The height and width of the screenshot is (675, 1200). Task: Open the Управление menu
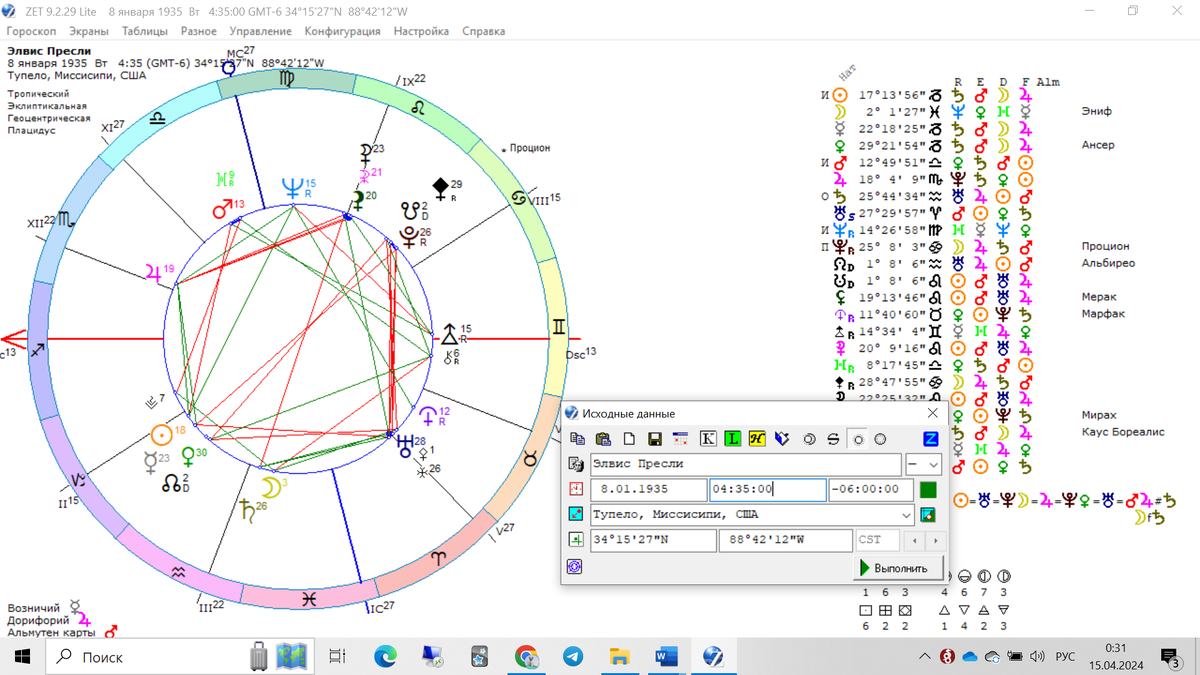coord(261,31)
